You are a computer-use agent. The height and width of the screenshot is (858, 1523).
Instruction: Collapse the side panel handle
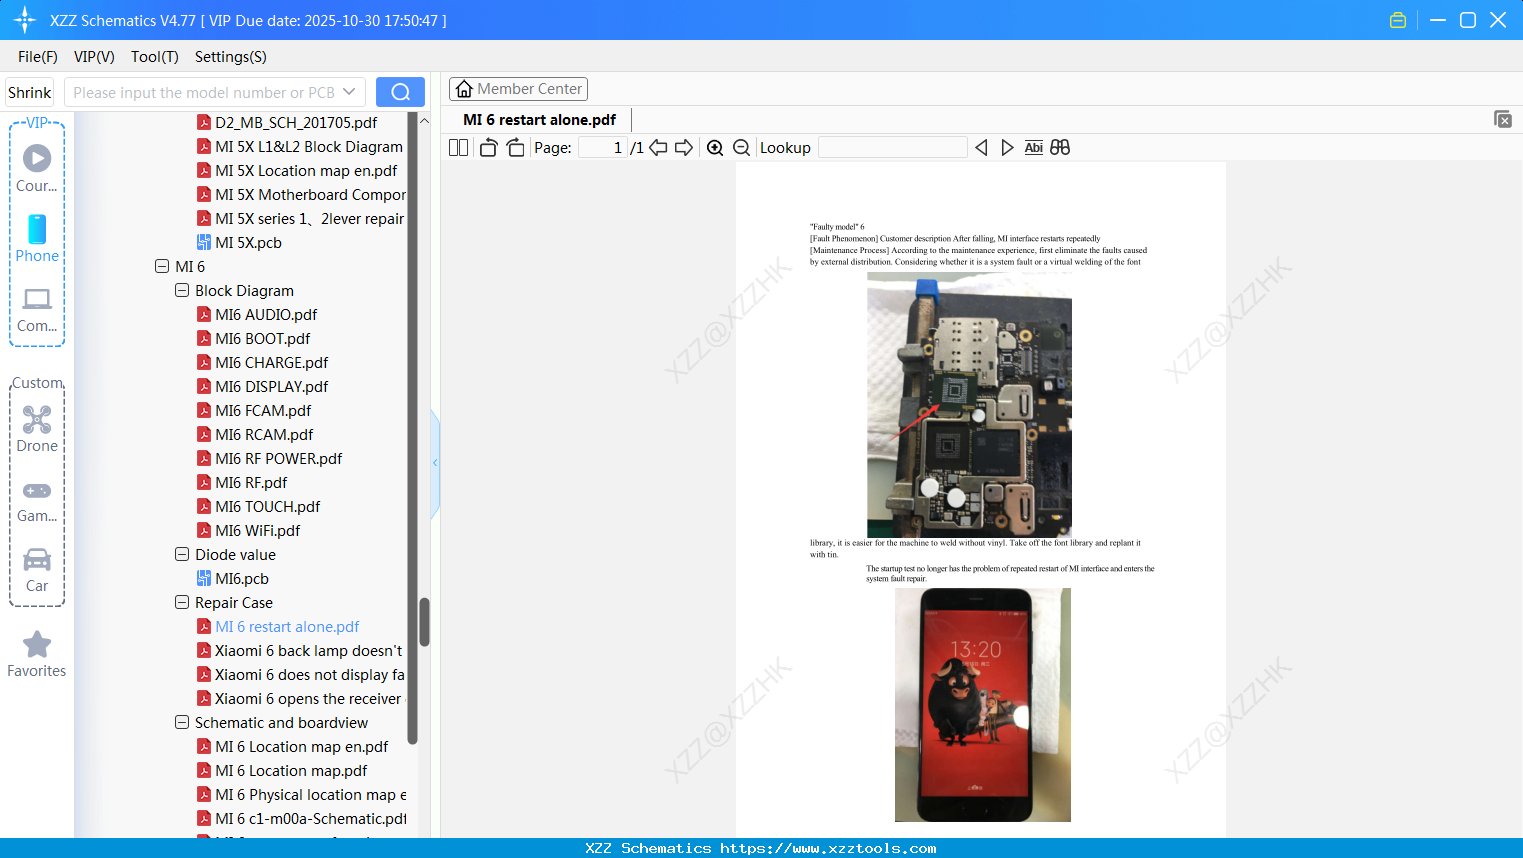[435, 463]
